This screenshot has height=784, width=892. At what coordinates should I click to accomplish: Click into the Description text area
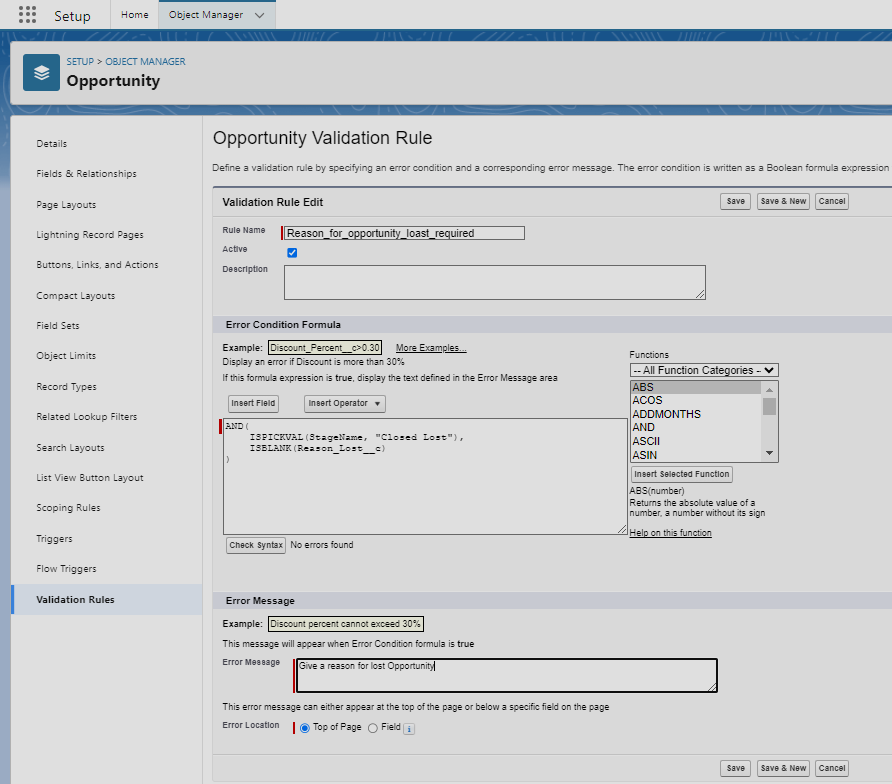[495, 282]
